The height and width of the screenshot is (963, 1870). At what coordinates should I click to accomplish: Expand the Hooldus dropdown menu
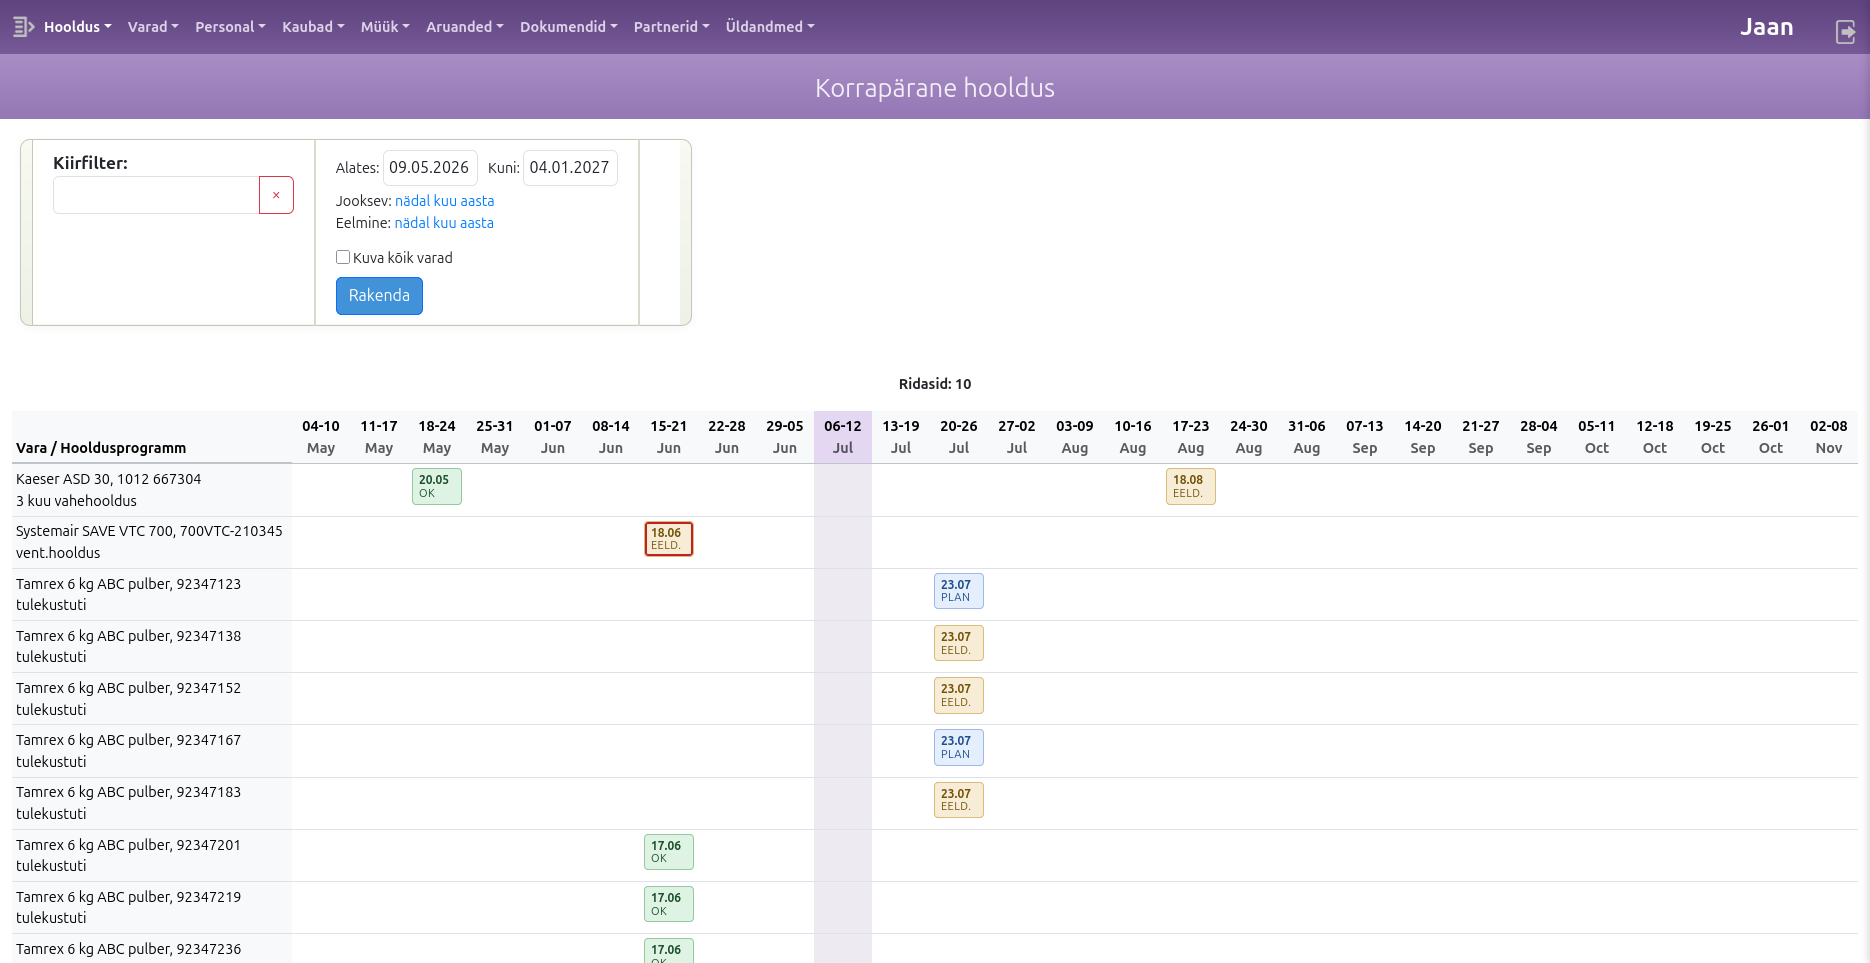tap(77, 27)
